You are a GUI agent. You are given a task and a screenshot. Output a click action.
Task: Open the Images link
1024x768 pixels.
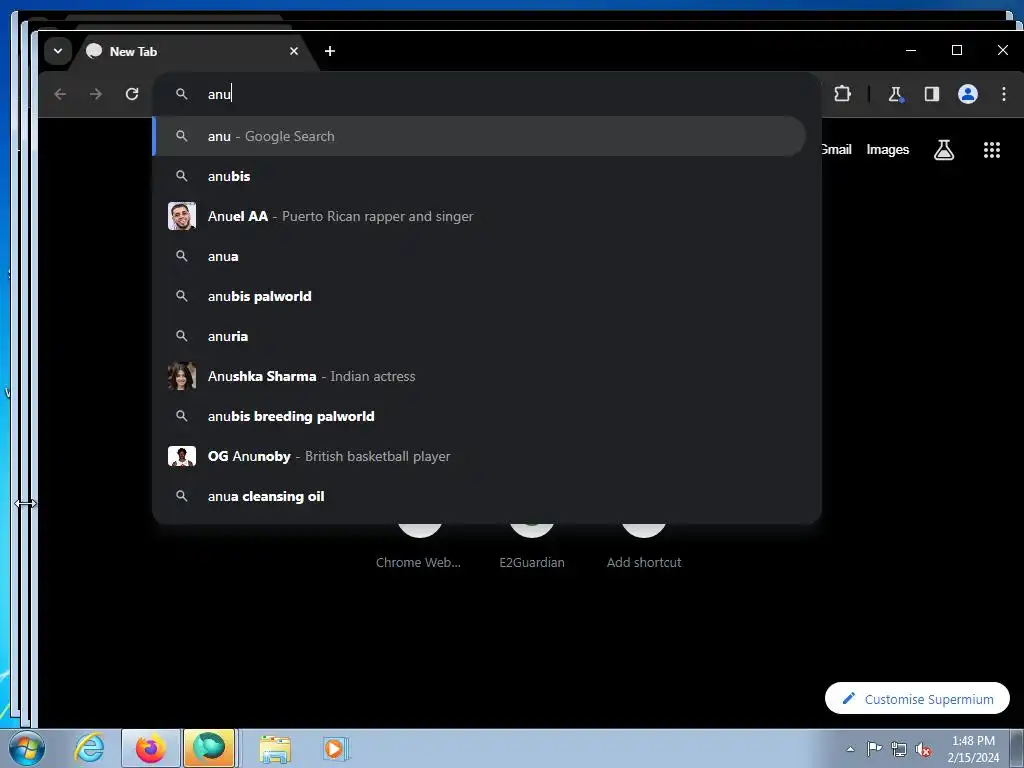(x=888, y=150)
